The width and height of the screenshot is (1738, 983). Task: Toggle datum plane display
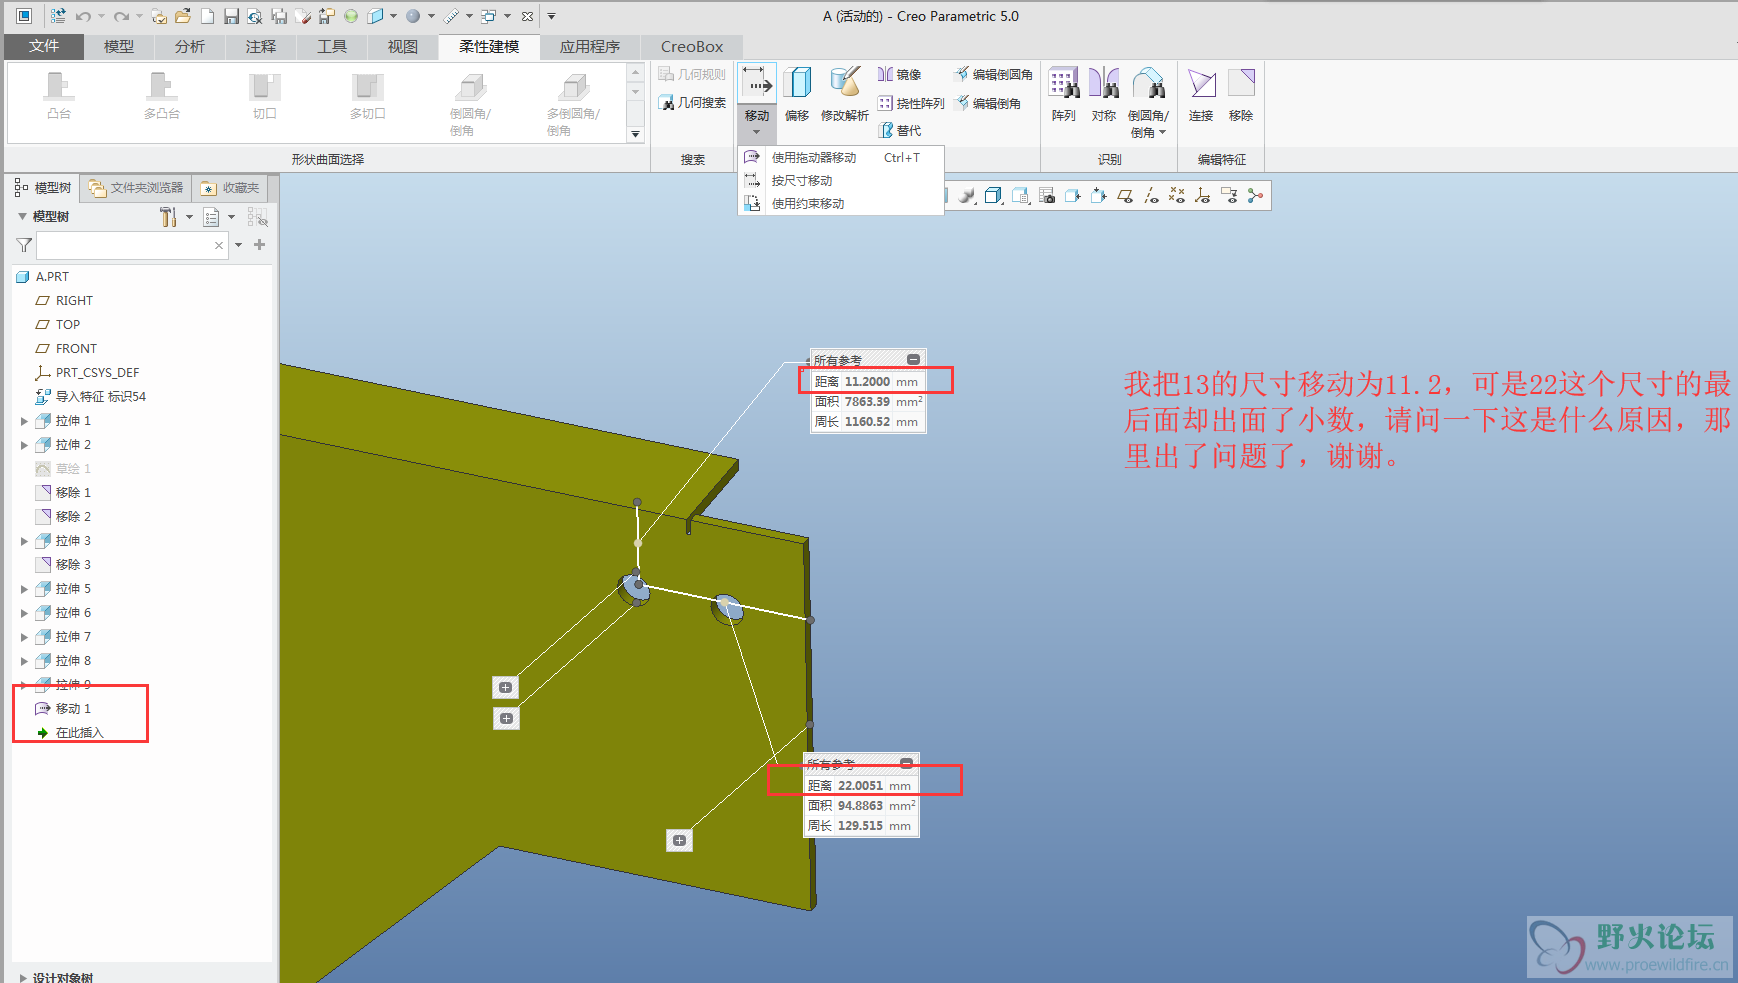point(1125,196)
